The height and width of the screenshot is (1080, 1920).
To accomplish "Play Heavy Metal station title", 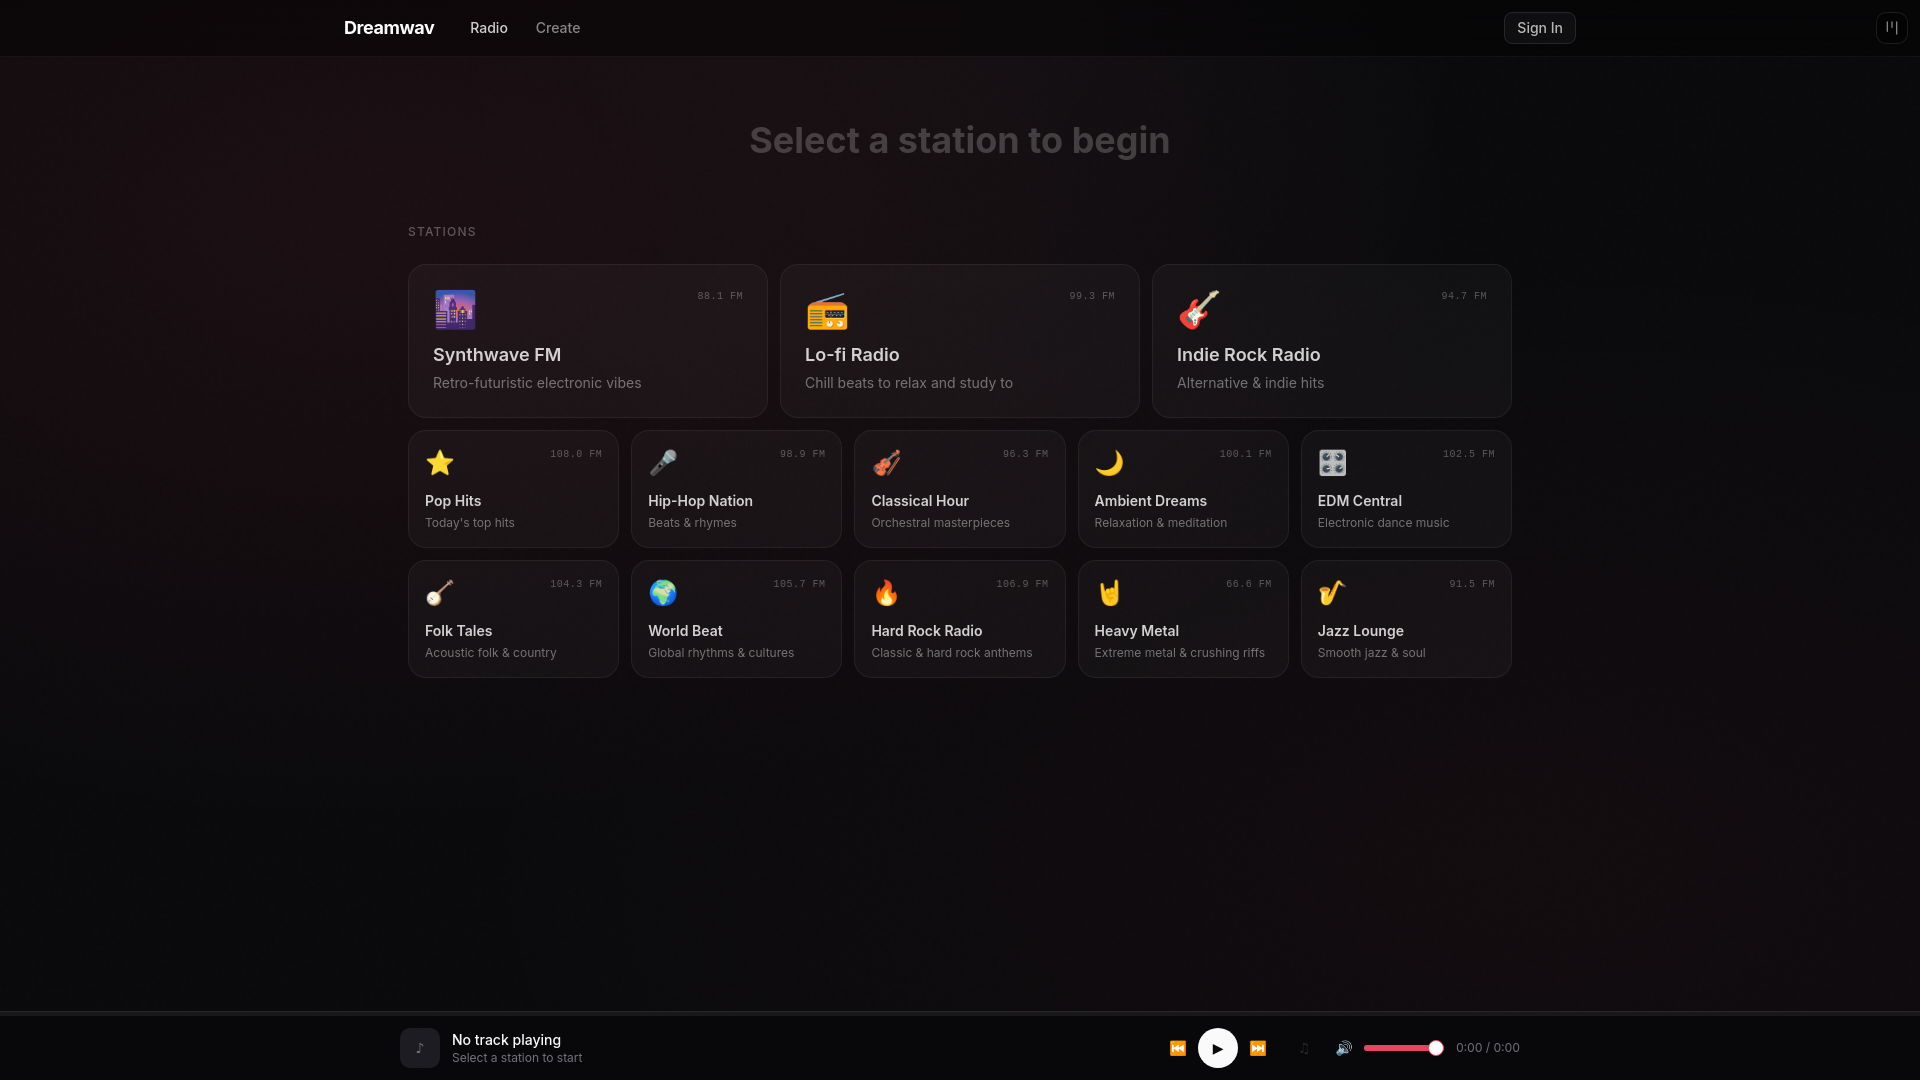I will tap(1137, 631).
